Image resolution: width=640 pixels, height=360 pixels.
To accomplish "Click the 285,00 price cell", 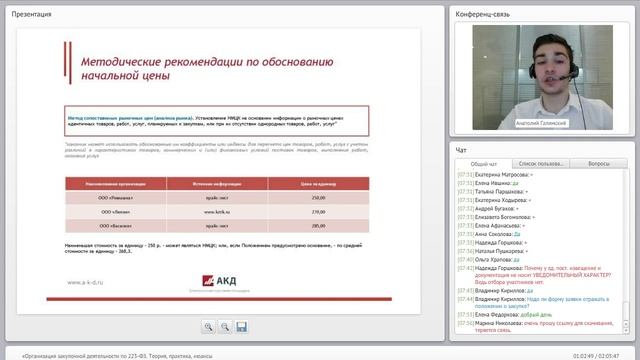I will click(318, 226).
